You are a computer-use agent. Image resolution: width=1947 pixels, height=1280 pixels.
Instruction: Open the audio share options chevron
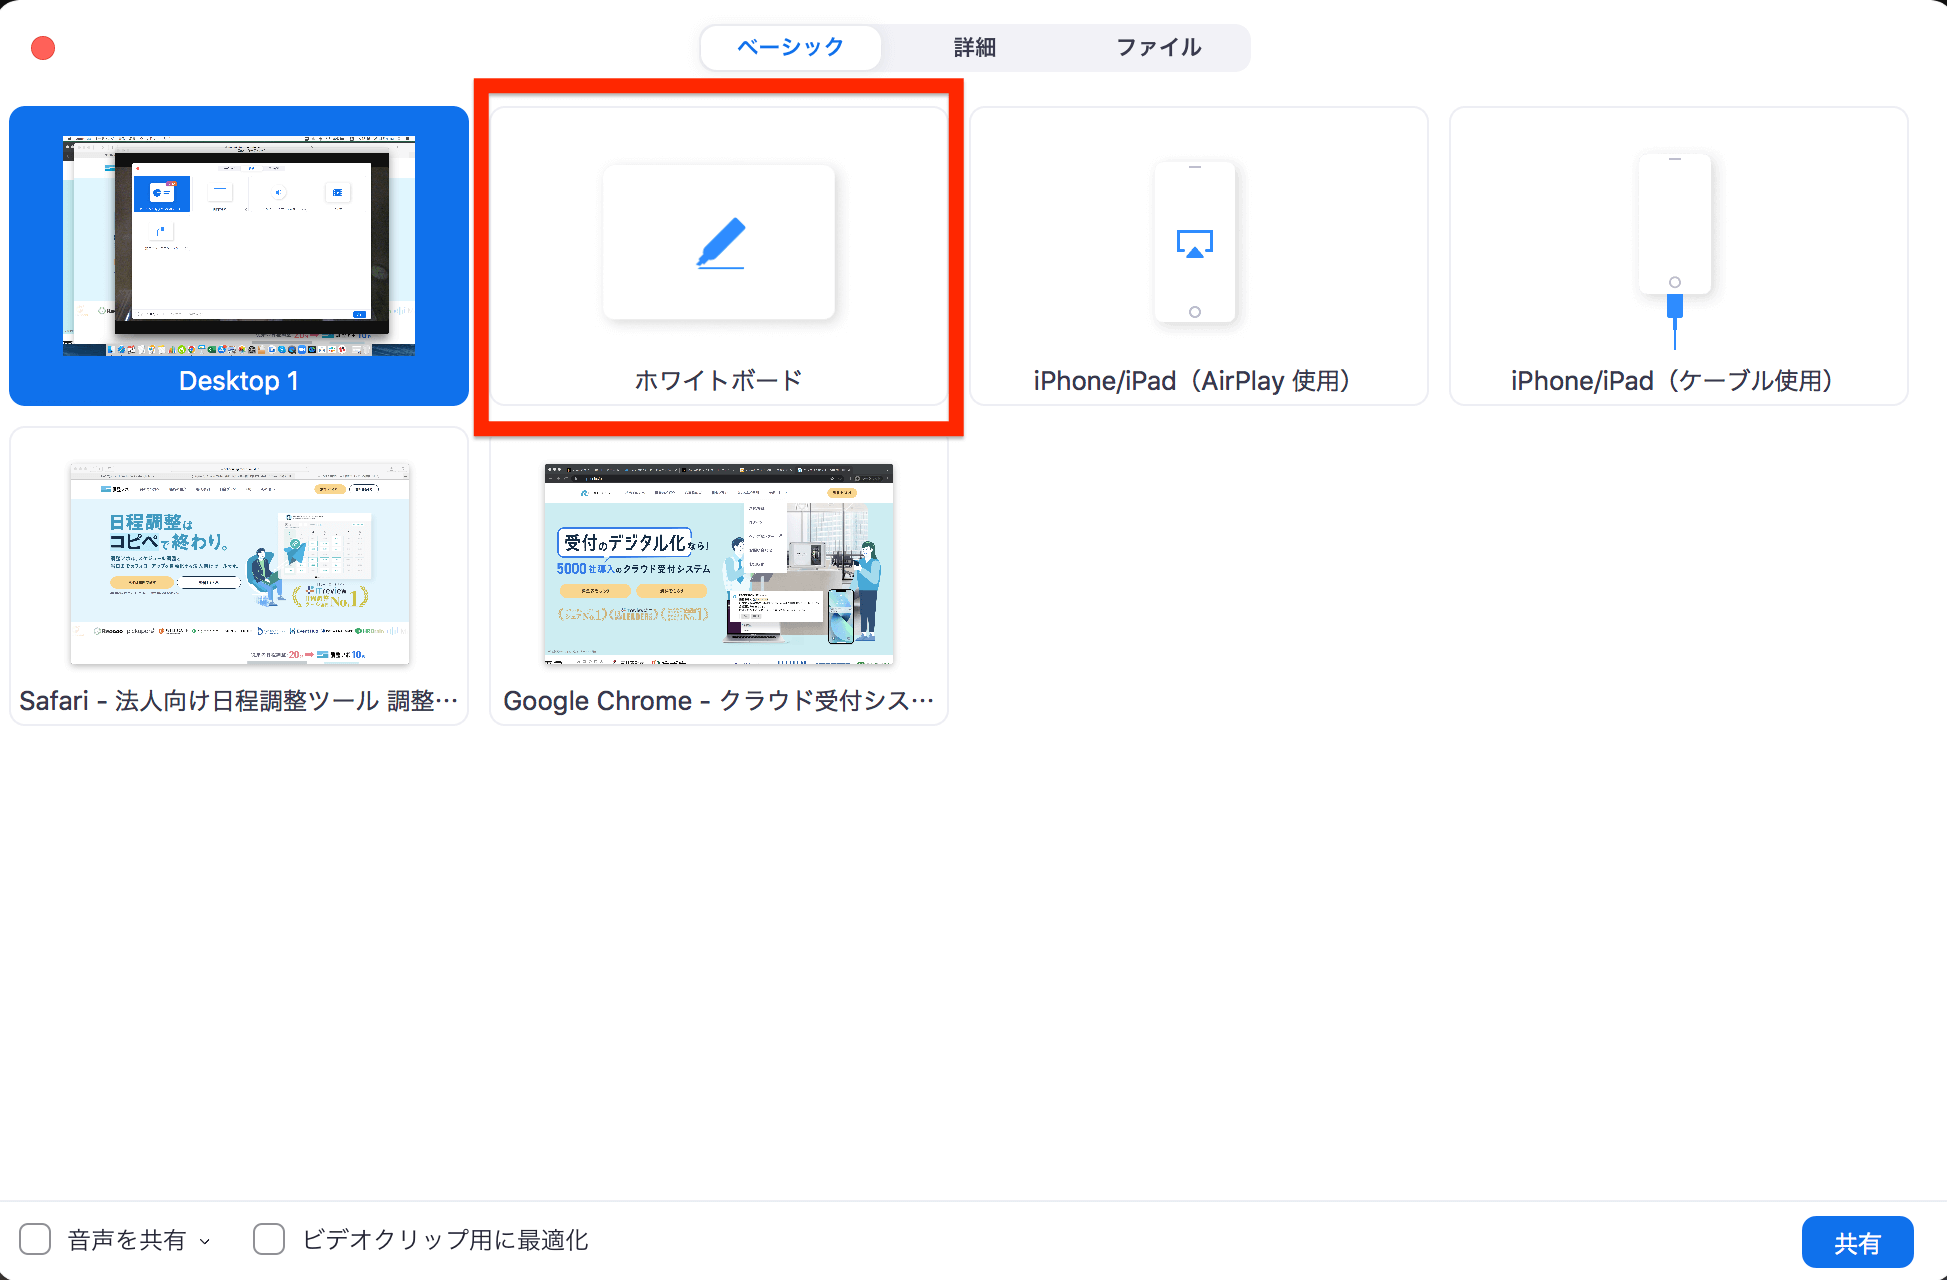point(206,1240)
